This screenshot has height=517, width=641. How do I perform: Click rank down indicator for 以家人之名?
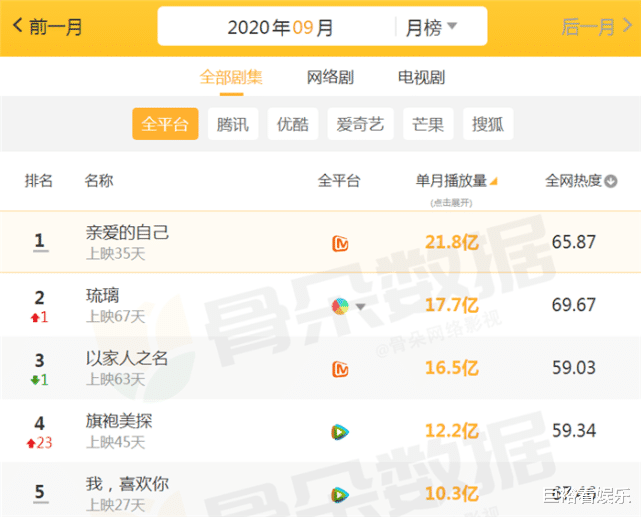[x=39, y=380]
